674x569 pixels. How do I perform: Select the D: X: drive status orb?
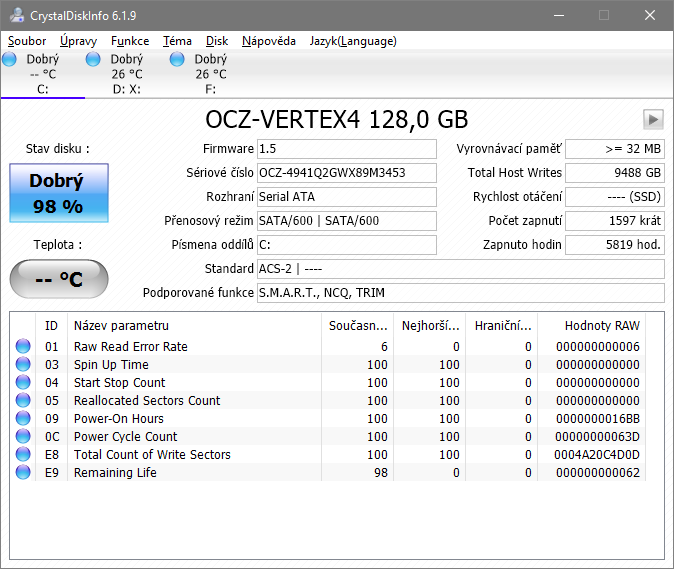click(x=94, y=59)
